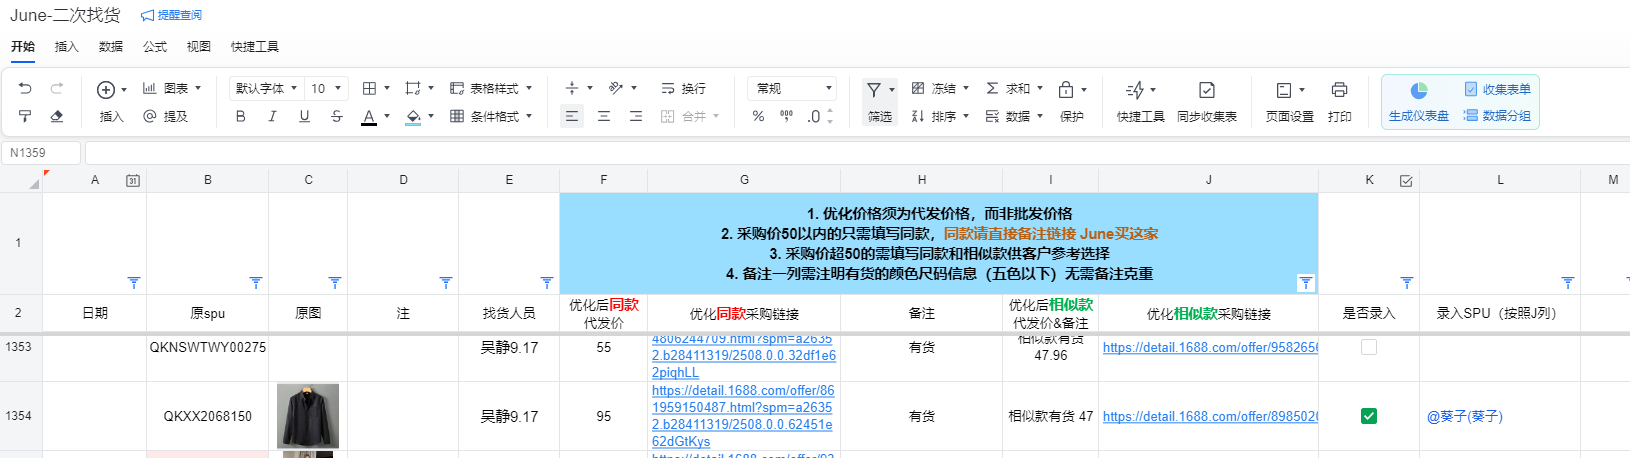
Task: Open the 1688 link in J1354
Action: coord(1210,417)
